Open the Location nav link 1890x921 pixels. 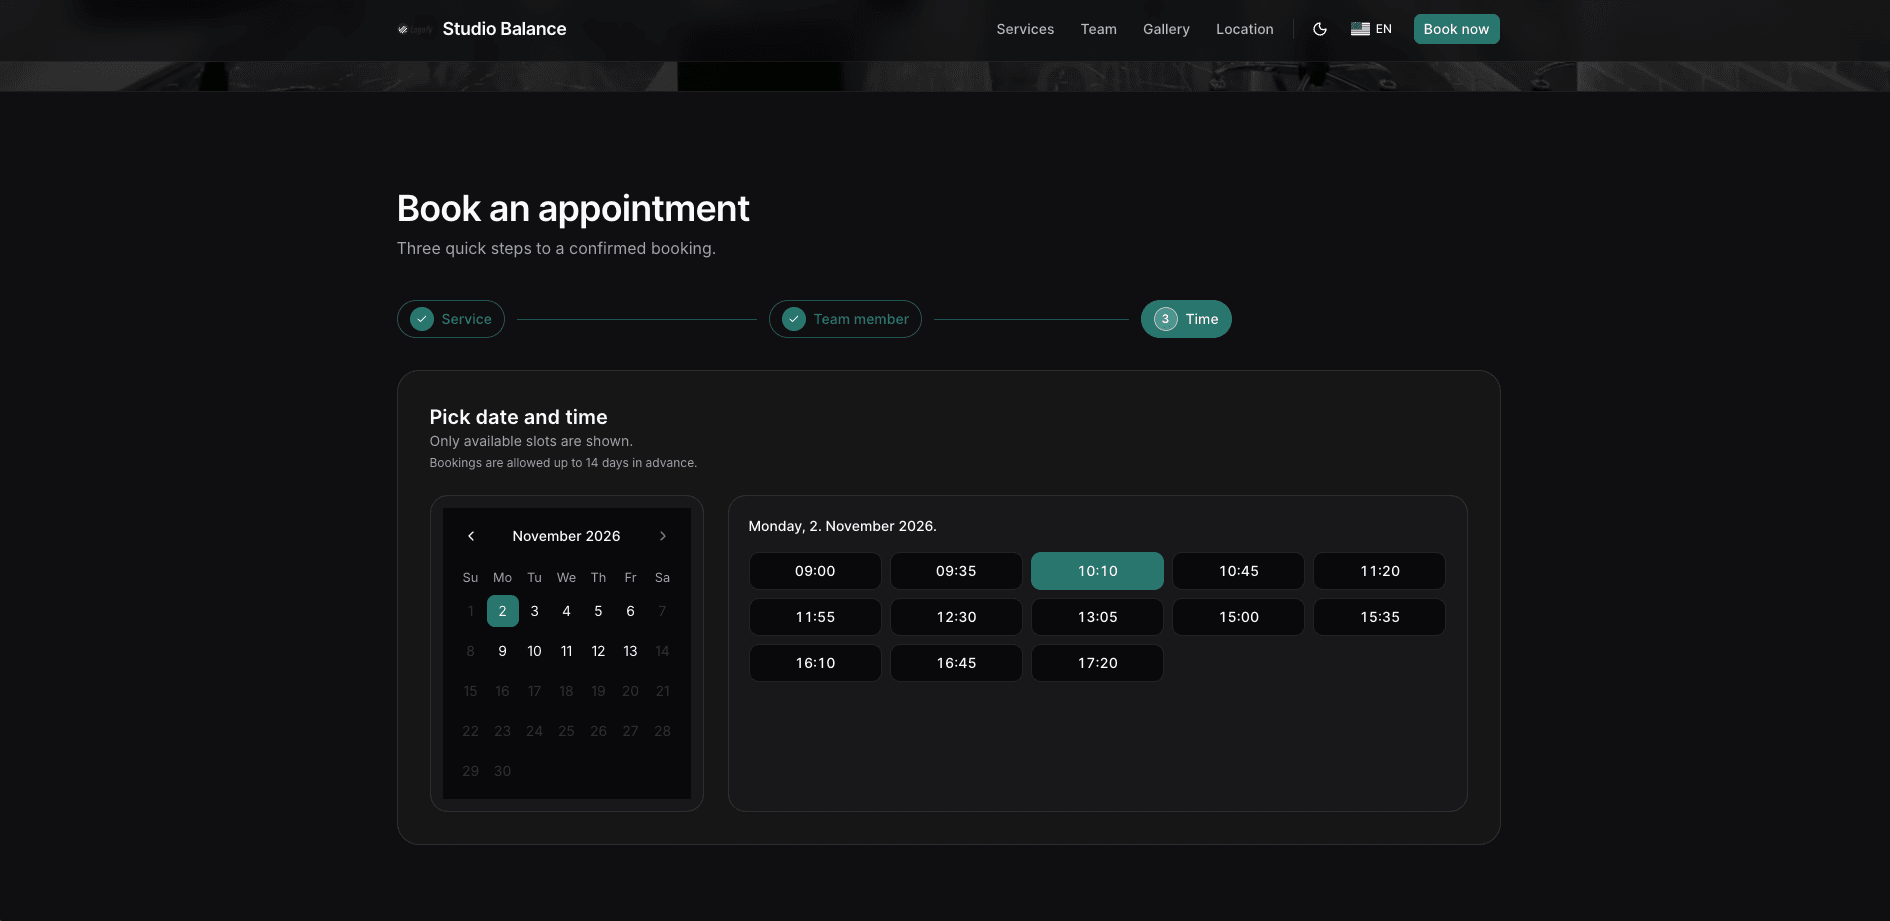coord(1244,29)
